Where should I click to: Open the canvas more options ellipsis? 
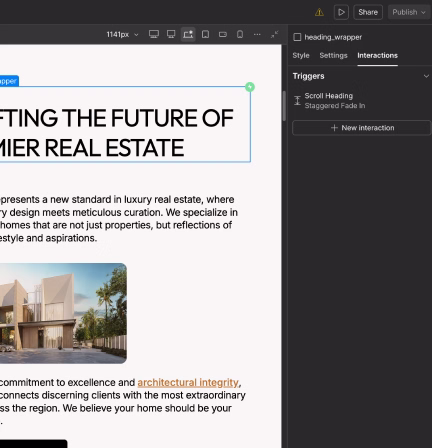click(257, 34)
